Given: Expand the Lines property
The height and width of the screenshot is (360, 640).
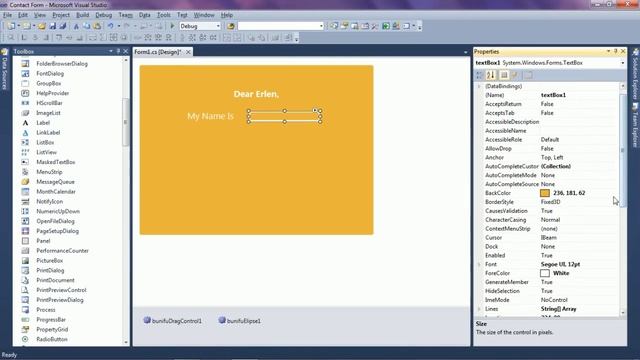Looking at the screenshot, I should (479, 309).
